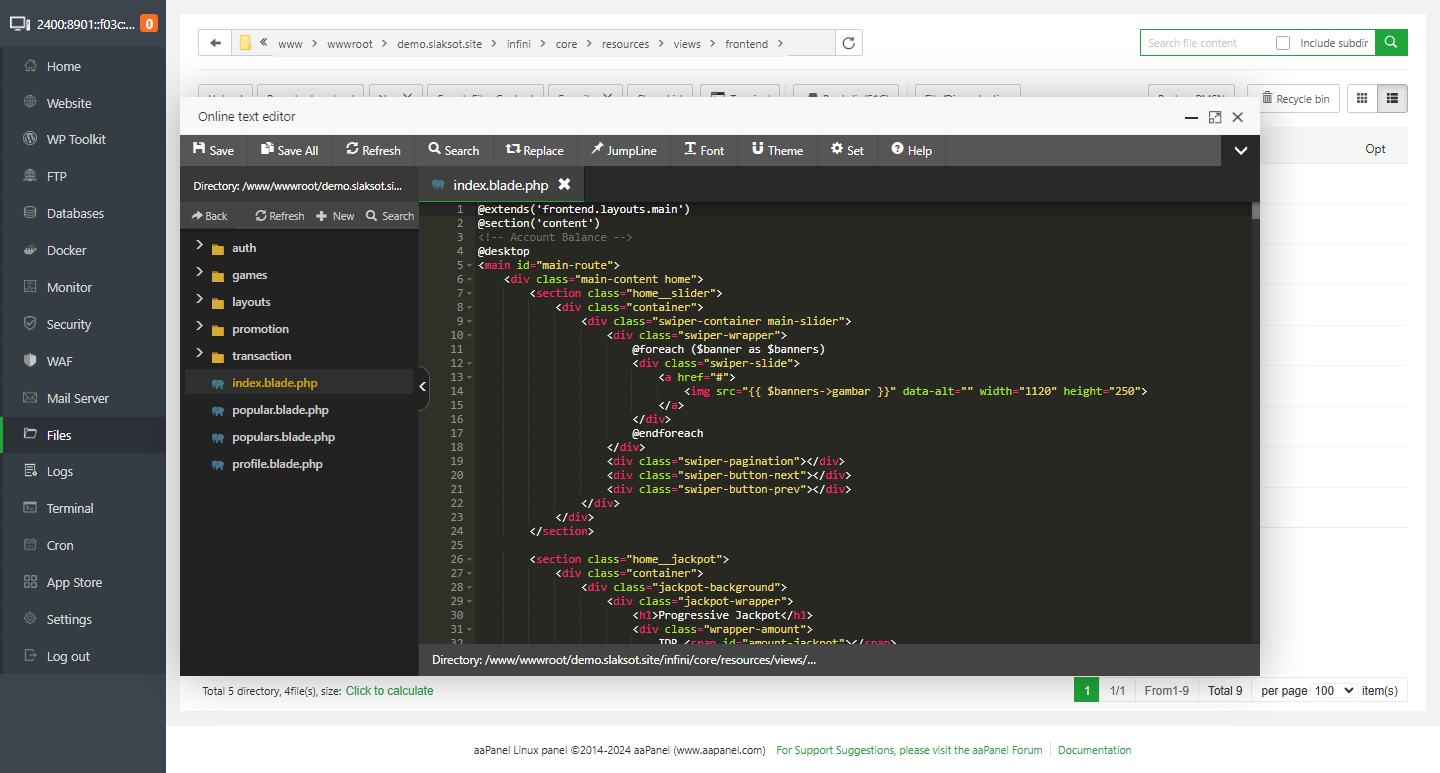Expand the layouts folder
This screenshot has width=1440, height=773.
pyautogui.click(x=199, y=300)
